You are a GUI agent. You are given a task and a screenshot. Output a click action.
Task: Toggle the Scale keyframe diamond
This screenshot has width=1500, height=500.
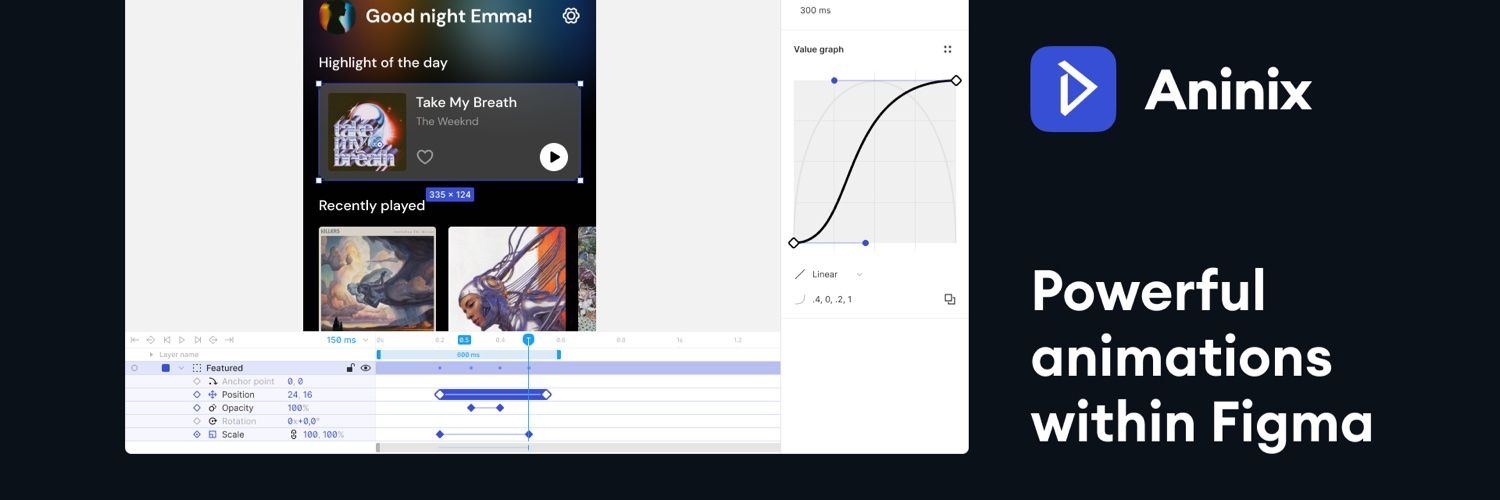(x=197, y=435)
